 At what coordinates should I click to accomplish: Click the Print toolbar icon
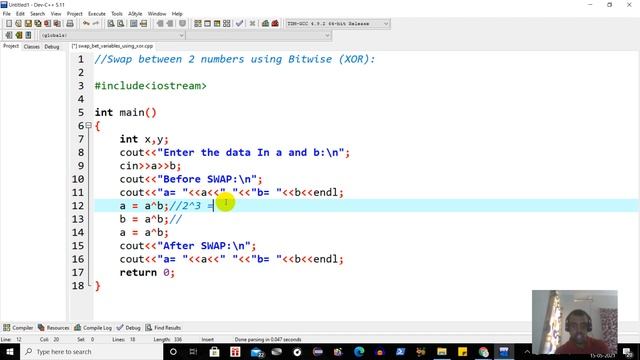pos(70,24)
